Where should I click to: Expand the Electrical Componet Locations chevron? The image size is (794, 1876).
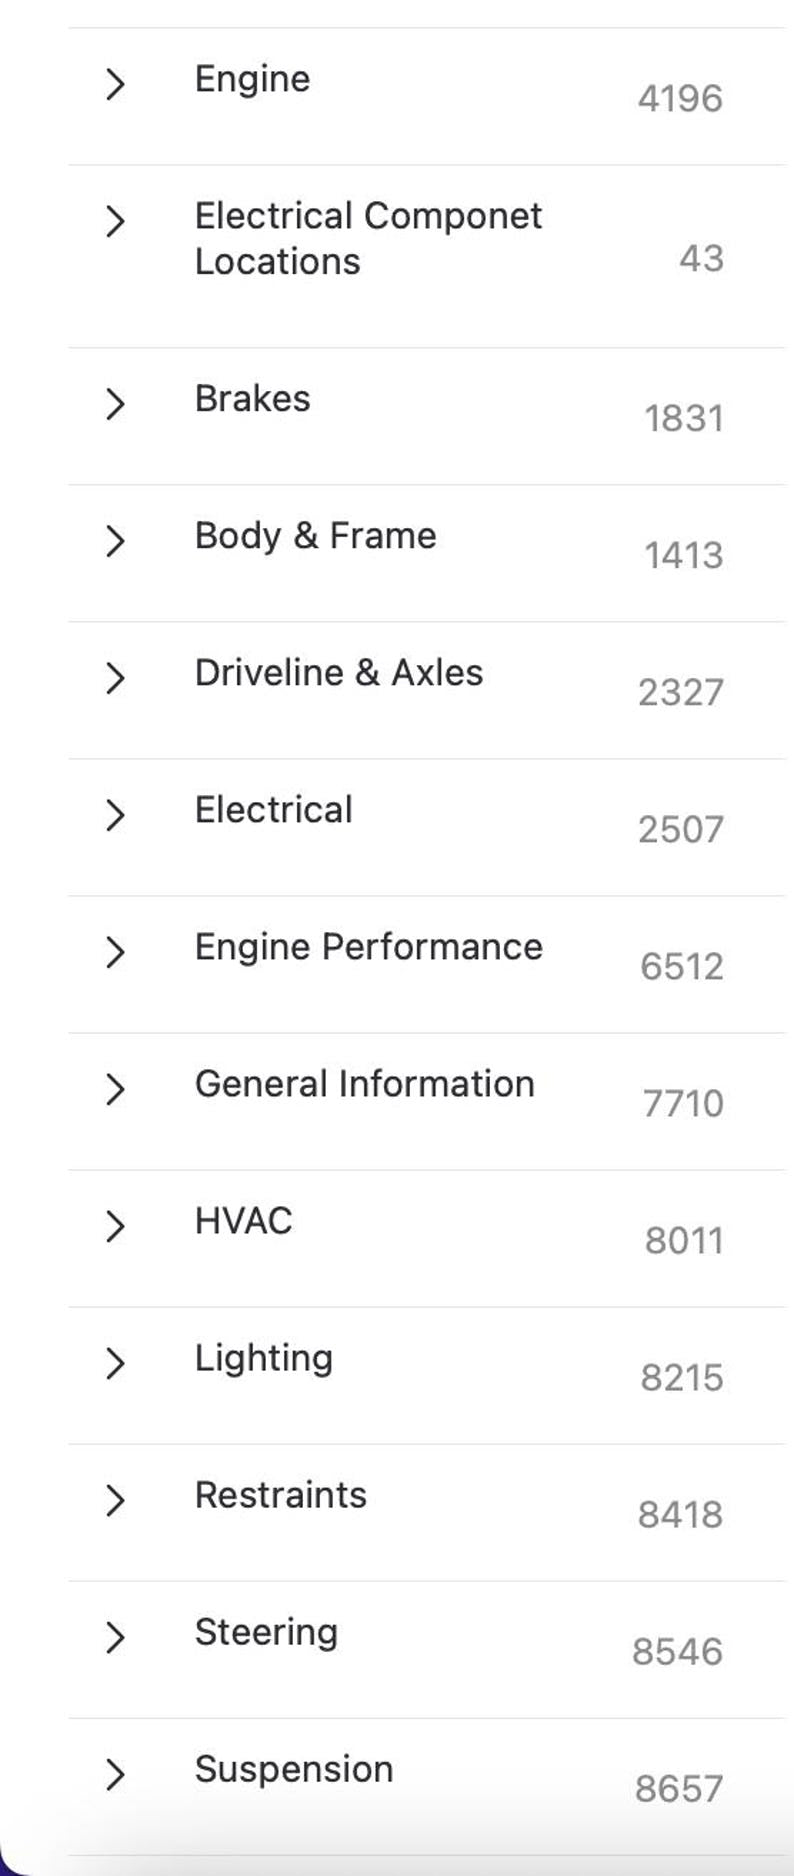(115, 220)
